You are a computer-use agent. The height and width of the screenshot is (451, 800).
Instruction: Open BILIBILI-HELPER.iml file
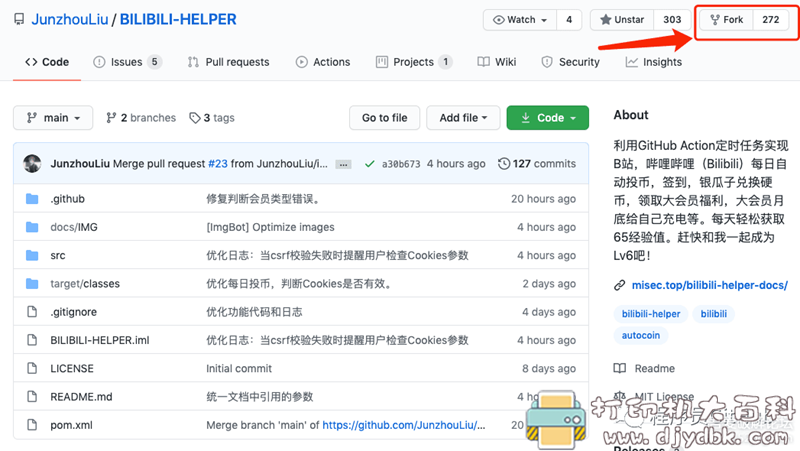click(x=100, y=340)
